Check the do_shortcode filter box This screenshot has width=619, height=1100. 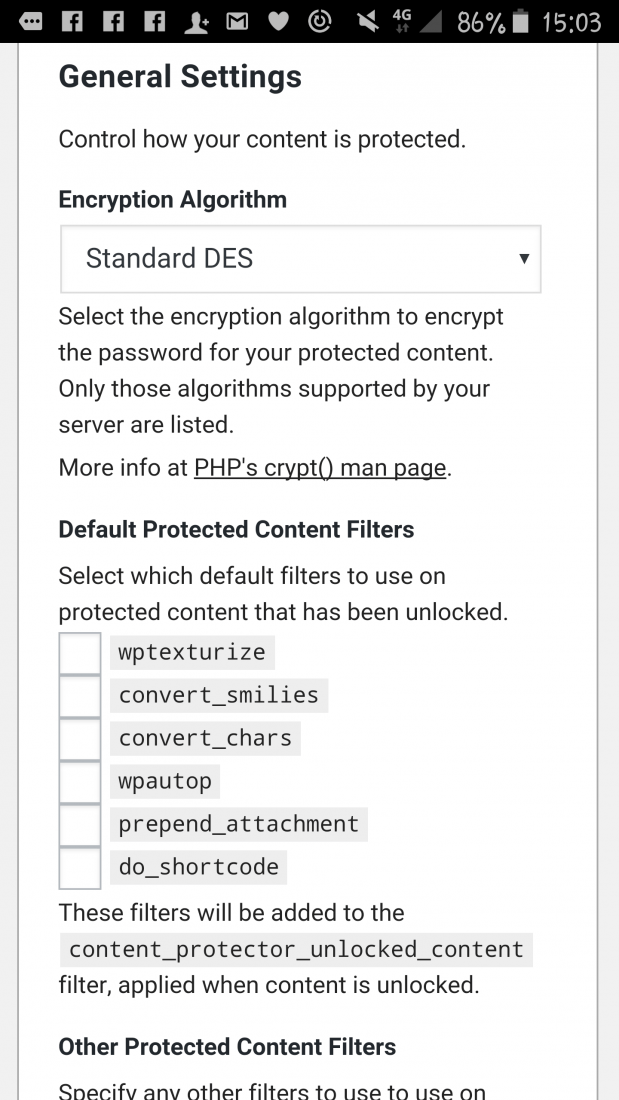[x=79, y=868]
